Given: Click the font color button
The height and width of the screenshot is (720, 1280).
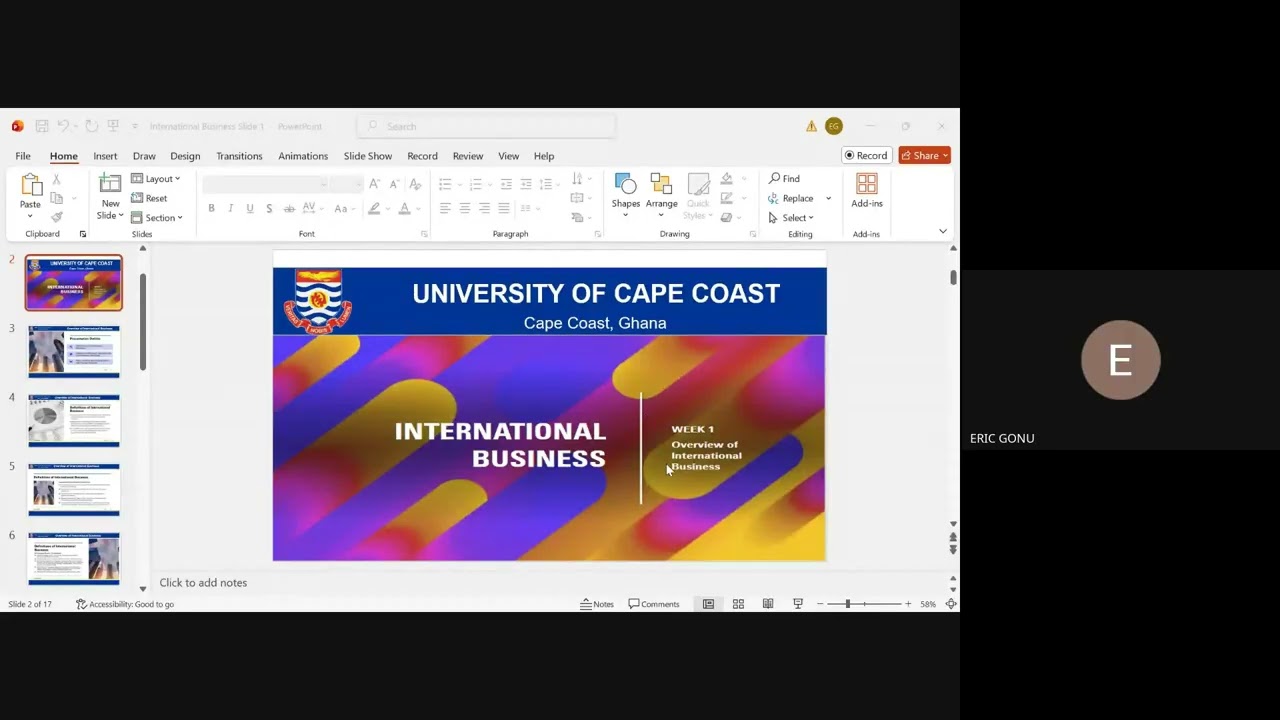Looking at the screenshot, I should pos(404,208).
